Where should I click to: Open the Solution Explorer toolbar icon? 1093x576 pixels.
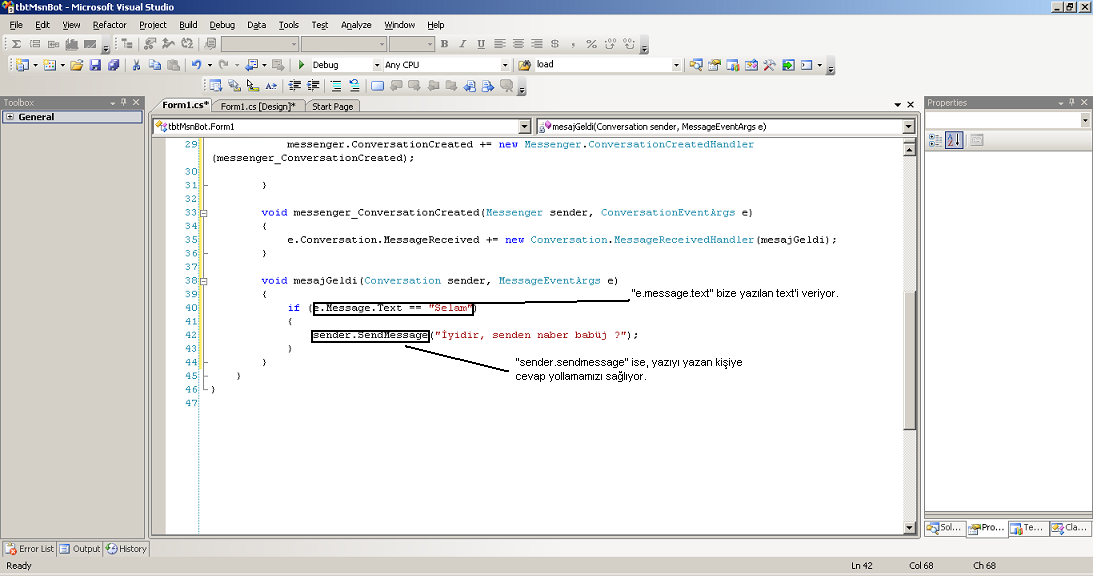[x=696, y=65]
